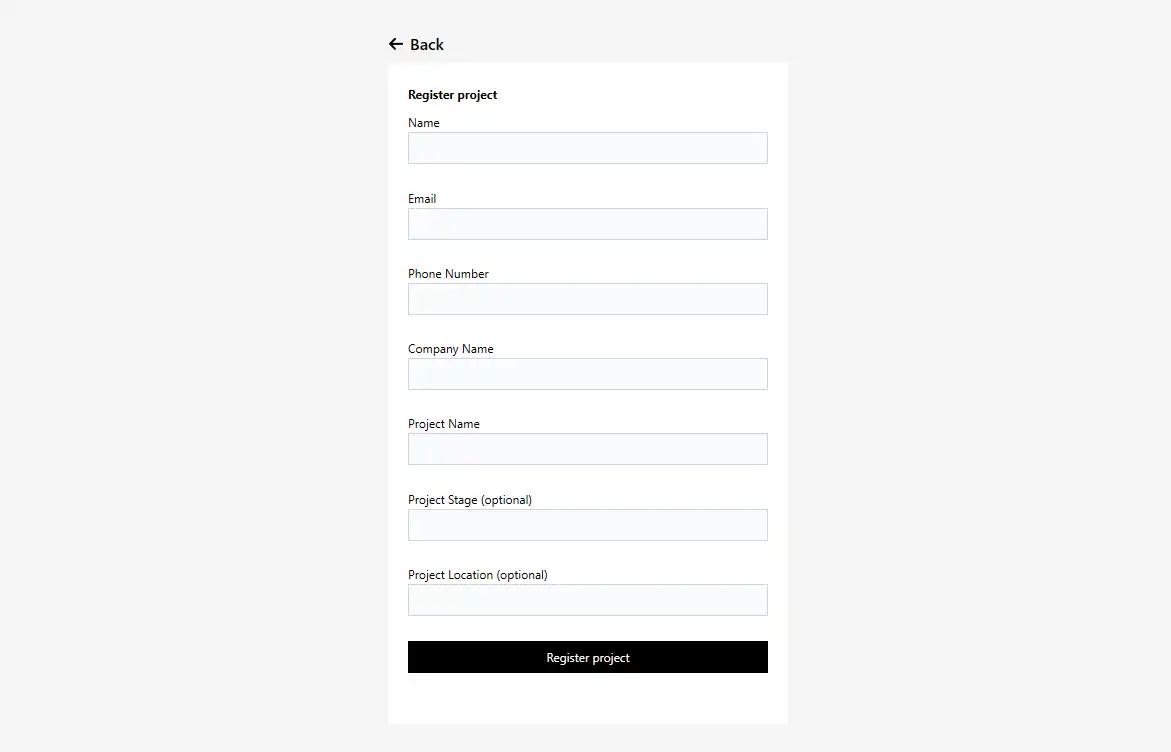
Task: Select the Project Location optional field
Action: [587, 599]
